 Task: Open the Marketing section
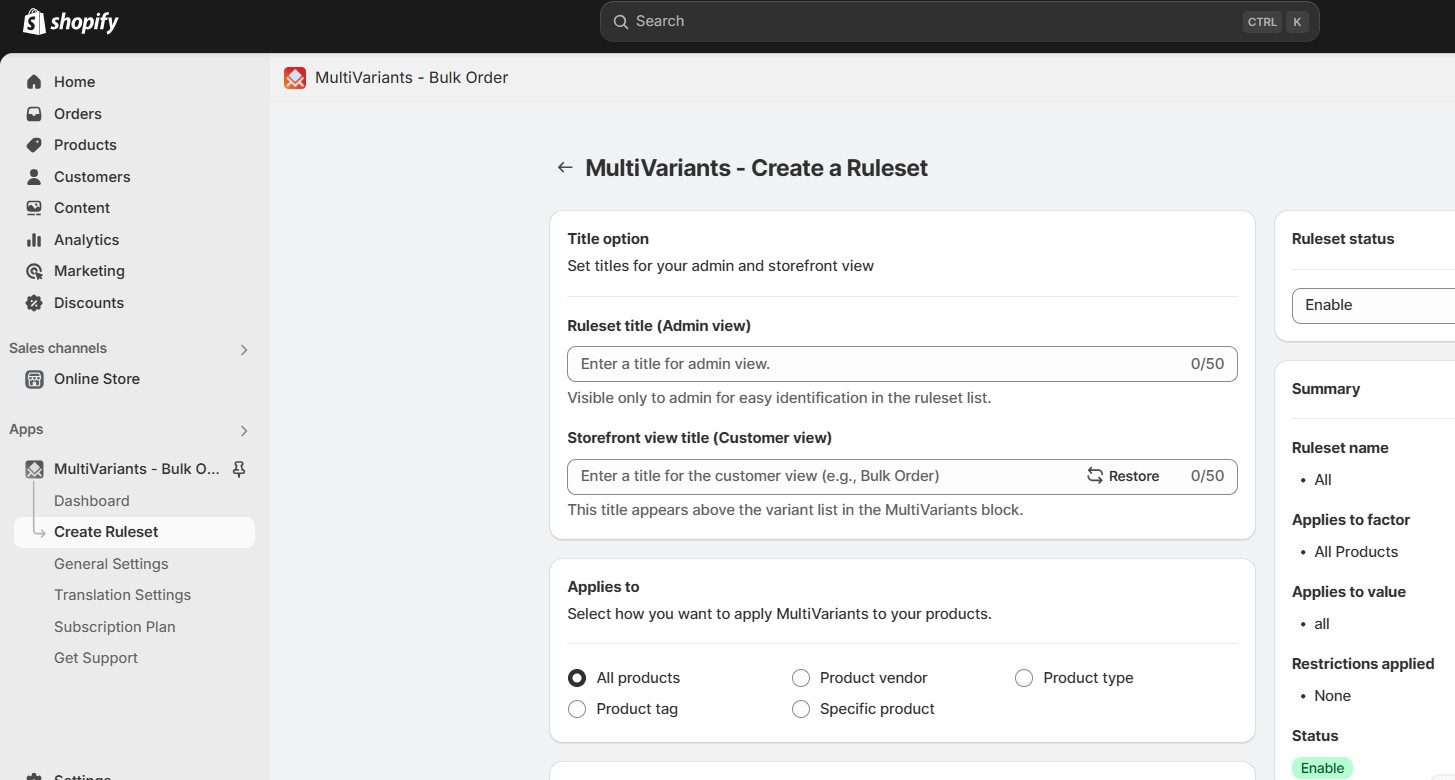tap(89, 271)
